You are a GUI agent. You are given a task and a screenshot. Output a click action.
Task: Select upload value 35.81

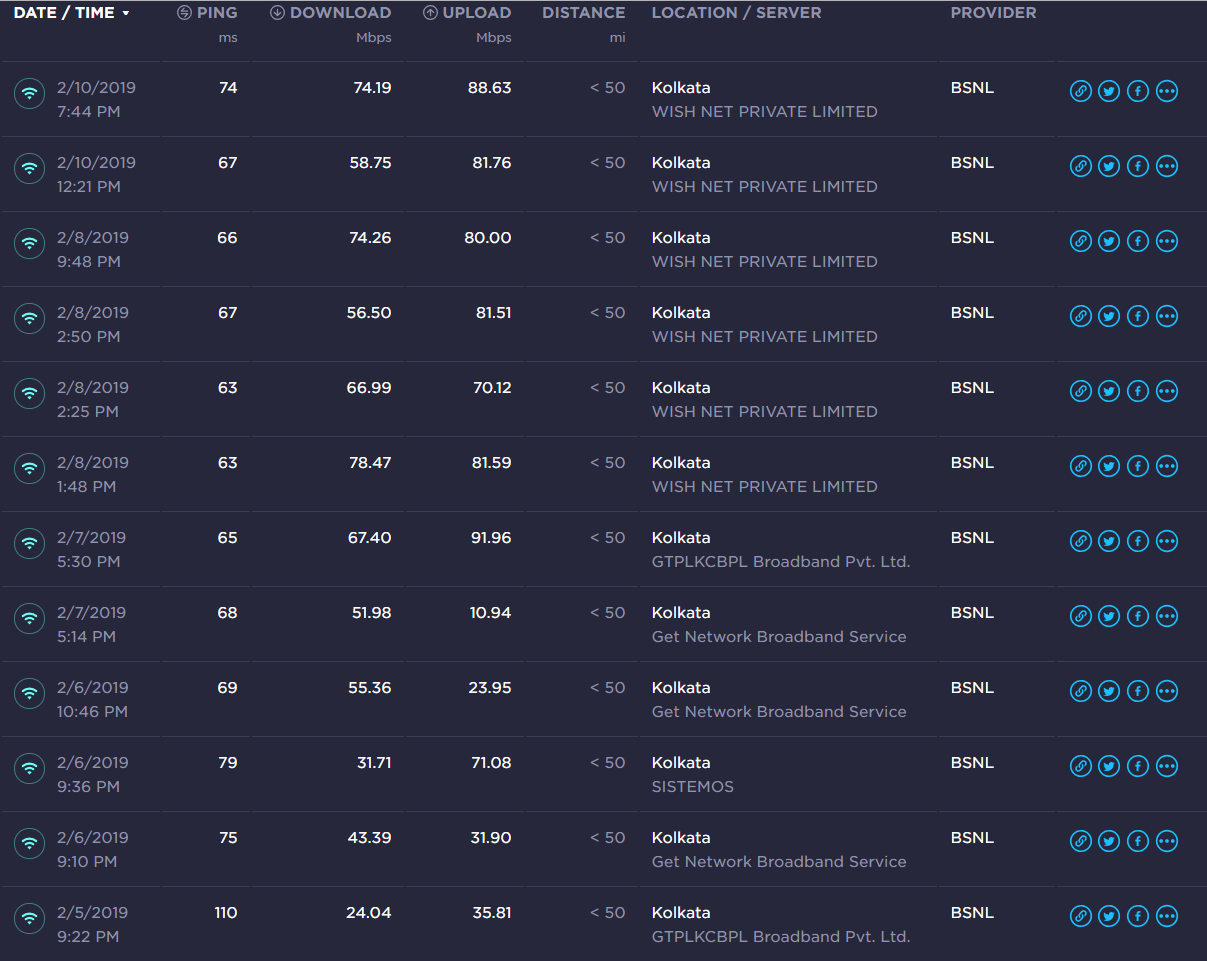(x=492, y=913)
